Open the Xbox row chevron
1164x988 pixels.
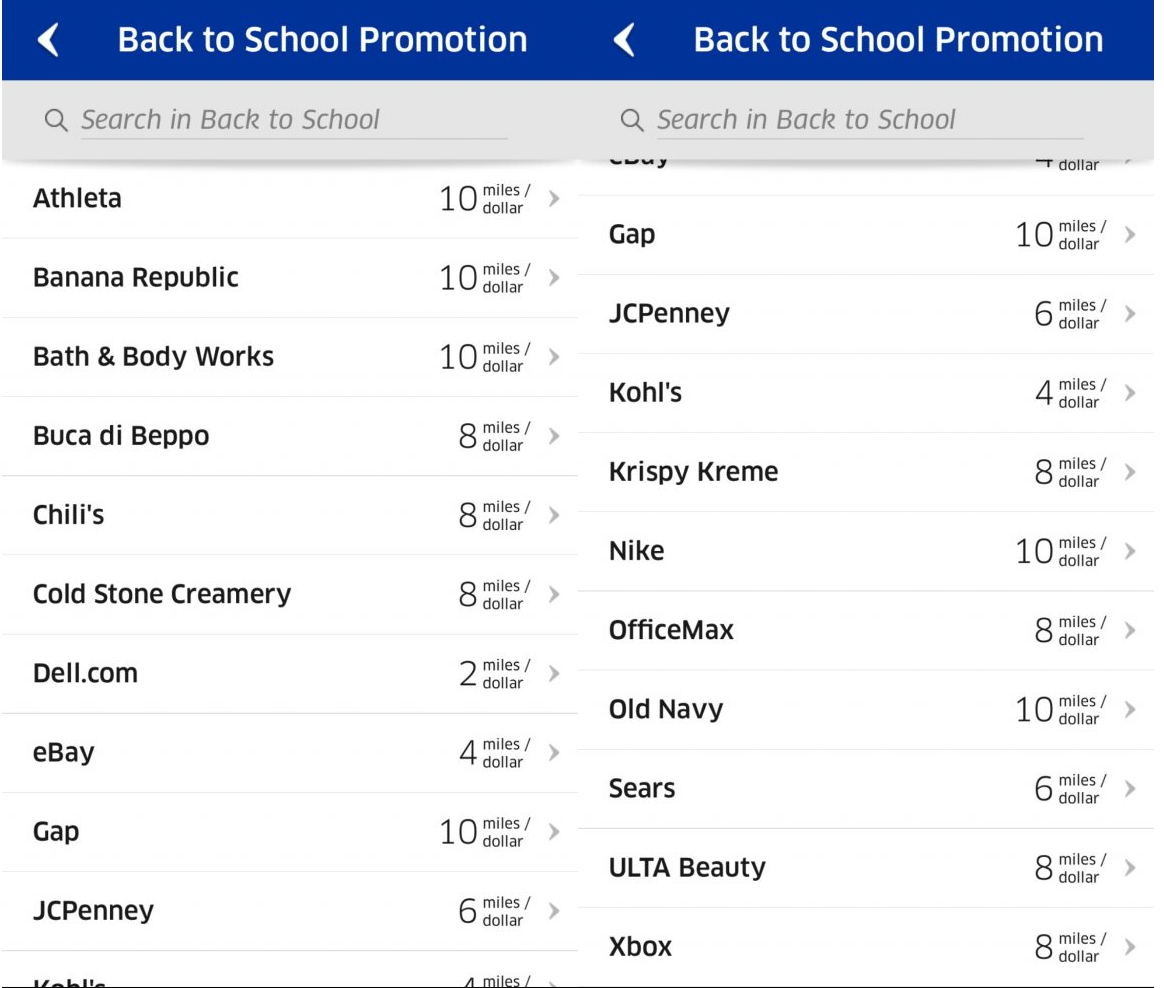point(1130,946)
